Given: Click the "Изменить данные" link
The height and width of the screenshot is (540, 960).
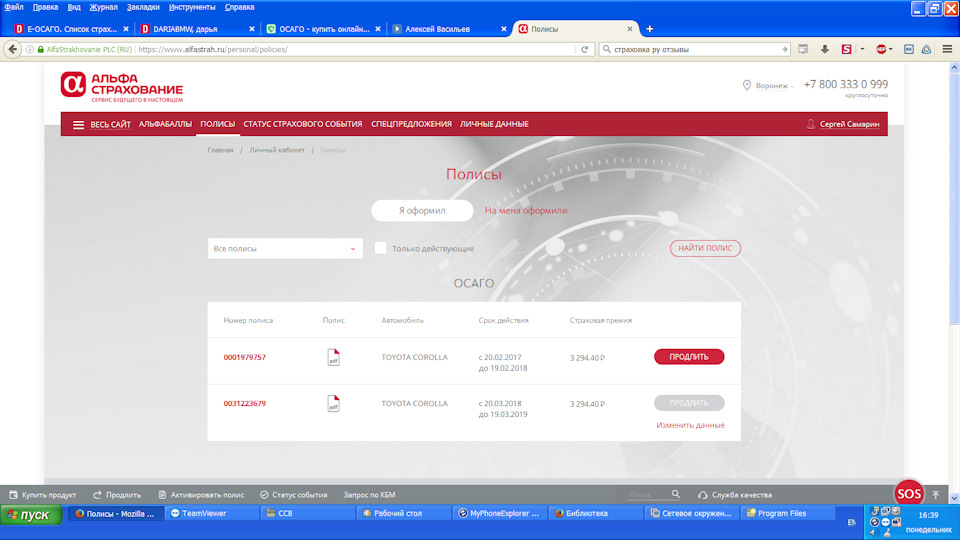Looking at the screenshot, I should pyautogui.click(x=690, y=425).
